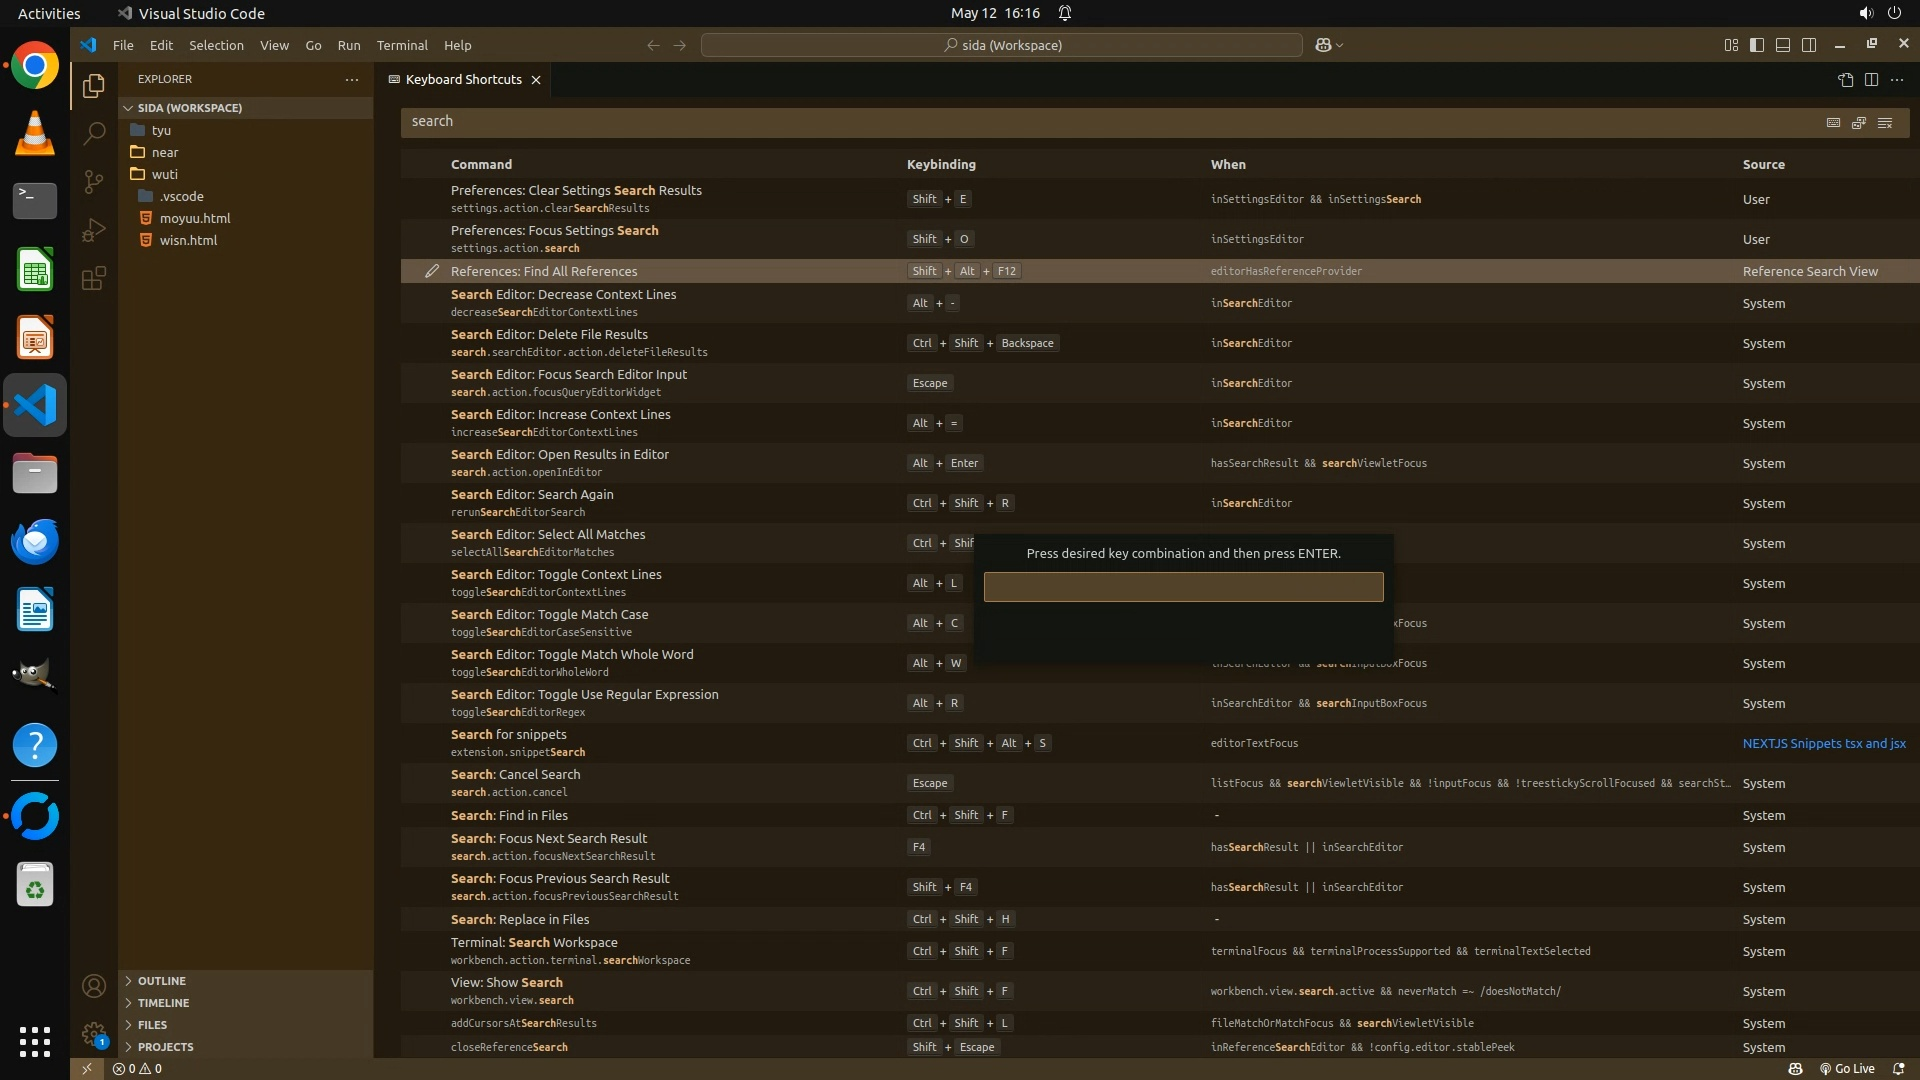Click Sort by Precedence icon
The height and width of the screenshot is (1080, 1920).
pos(1859,122)
